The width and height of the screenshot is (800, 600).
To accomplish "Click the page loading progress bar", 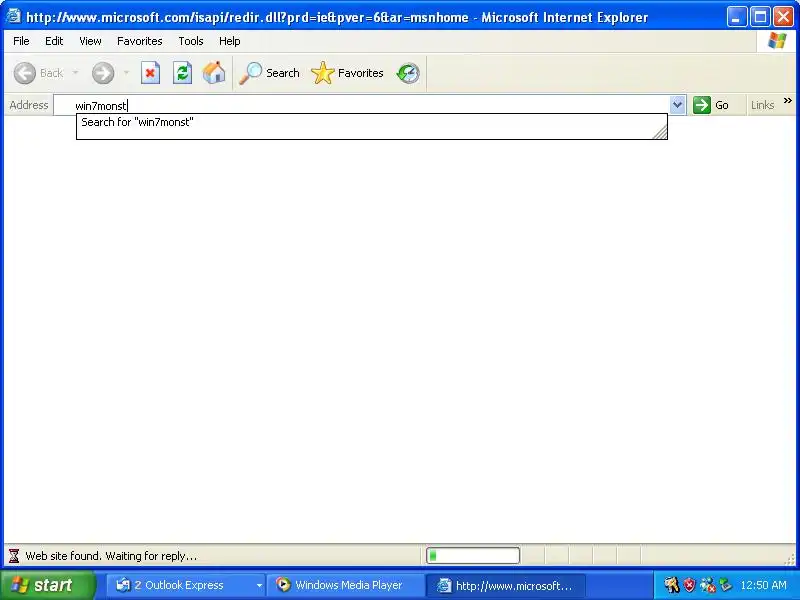I will click(x=473, y=556).
